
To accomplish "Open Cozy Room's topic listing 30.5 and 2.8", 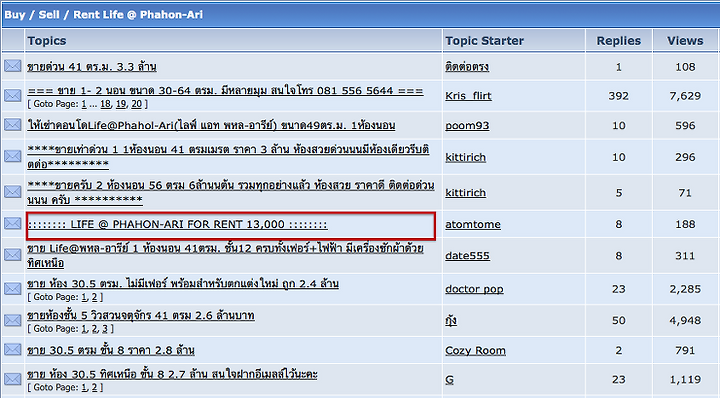I will [x=111, y=350].
